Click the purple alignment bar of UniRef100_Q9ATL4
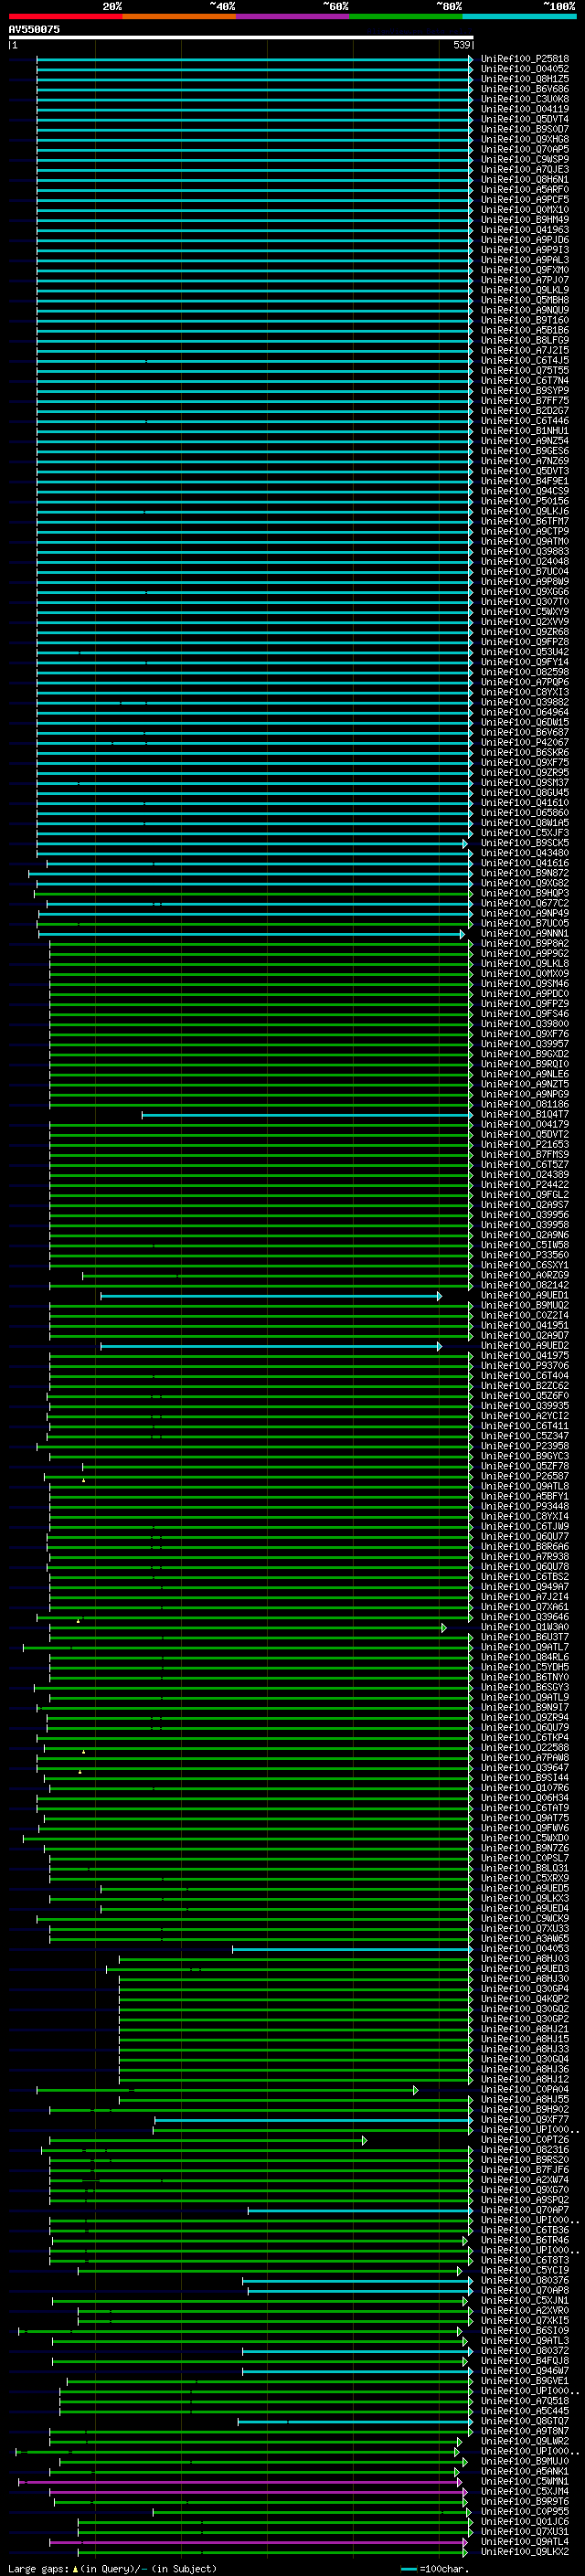585x2576 pixels. click(x=258, y=2542)
